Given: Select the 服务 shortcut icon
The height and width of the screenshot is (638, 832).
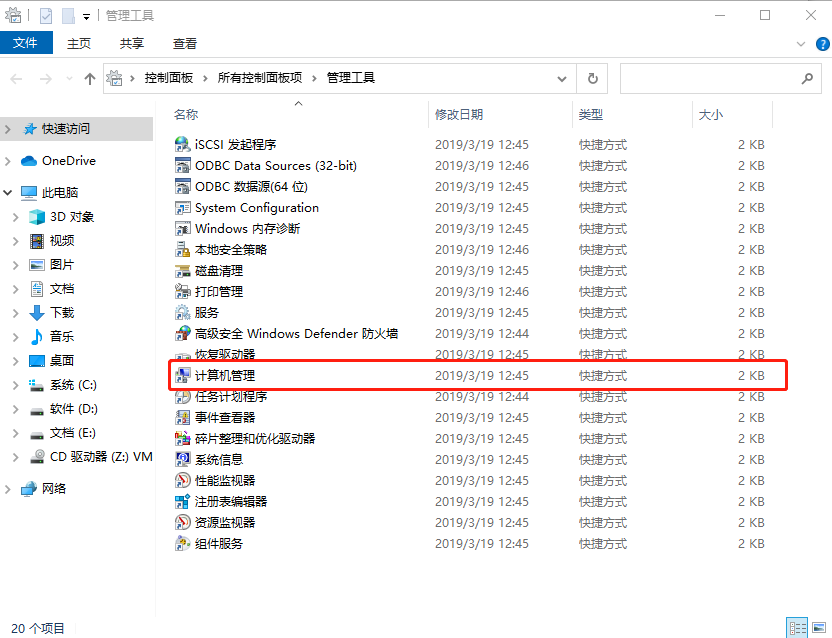Looking at the screenshot, I should click(x=183, y=312).
